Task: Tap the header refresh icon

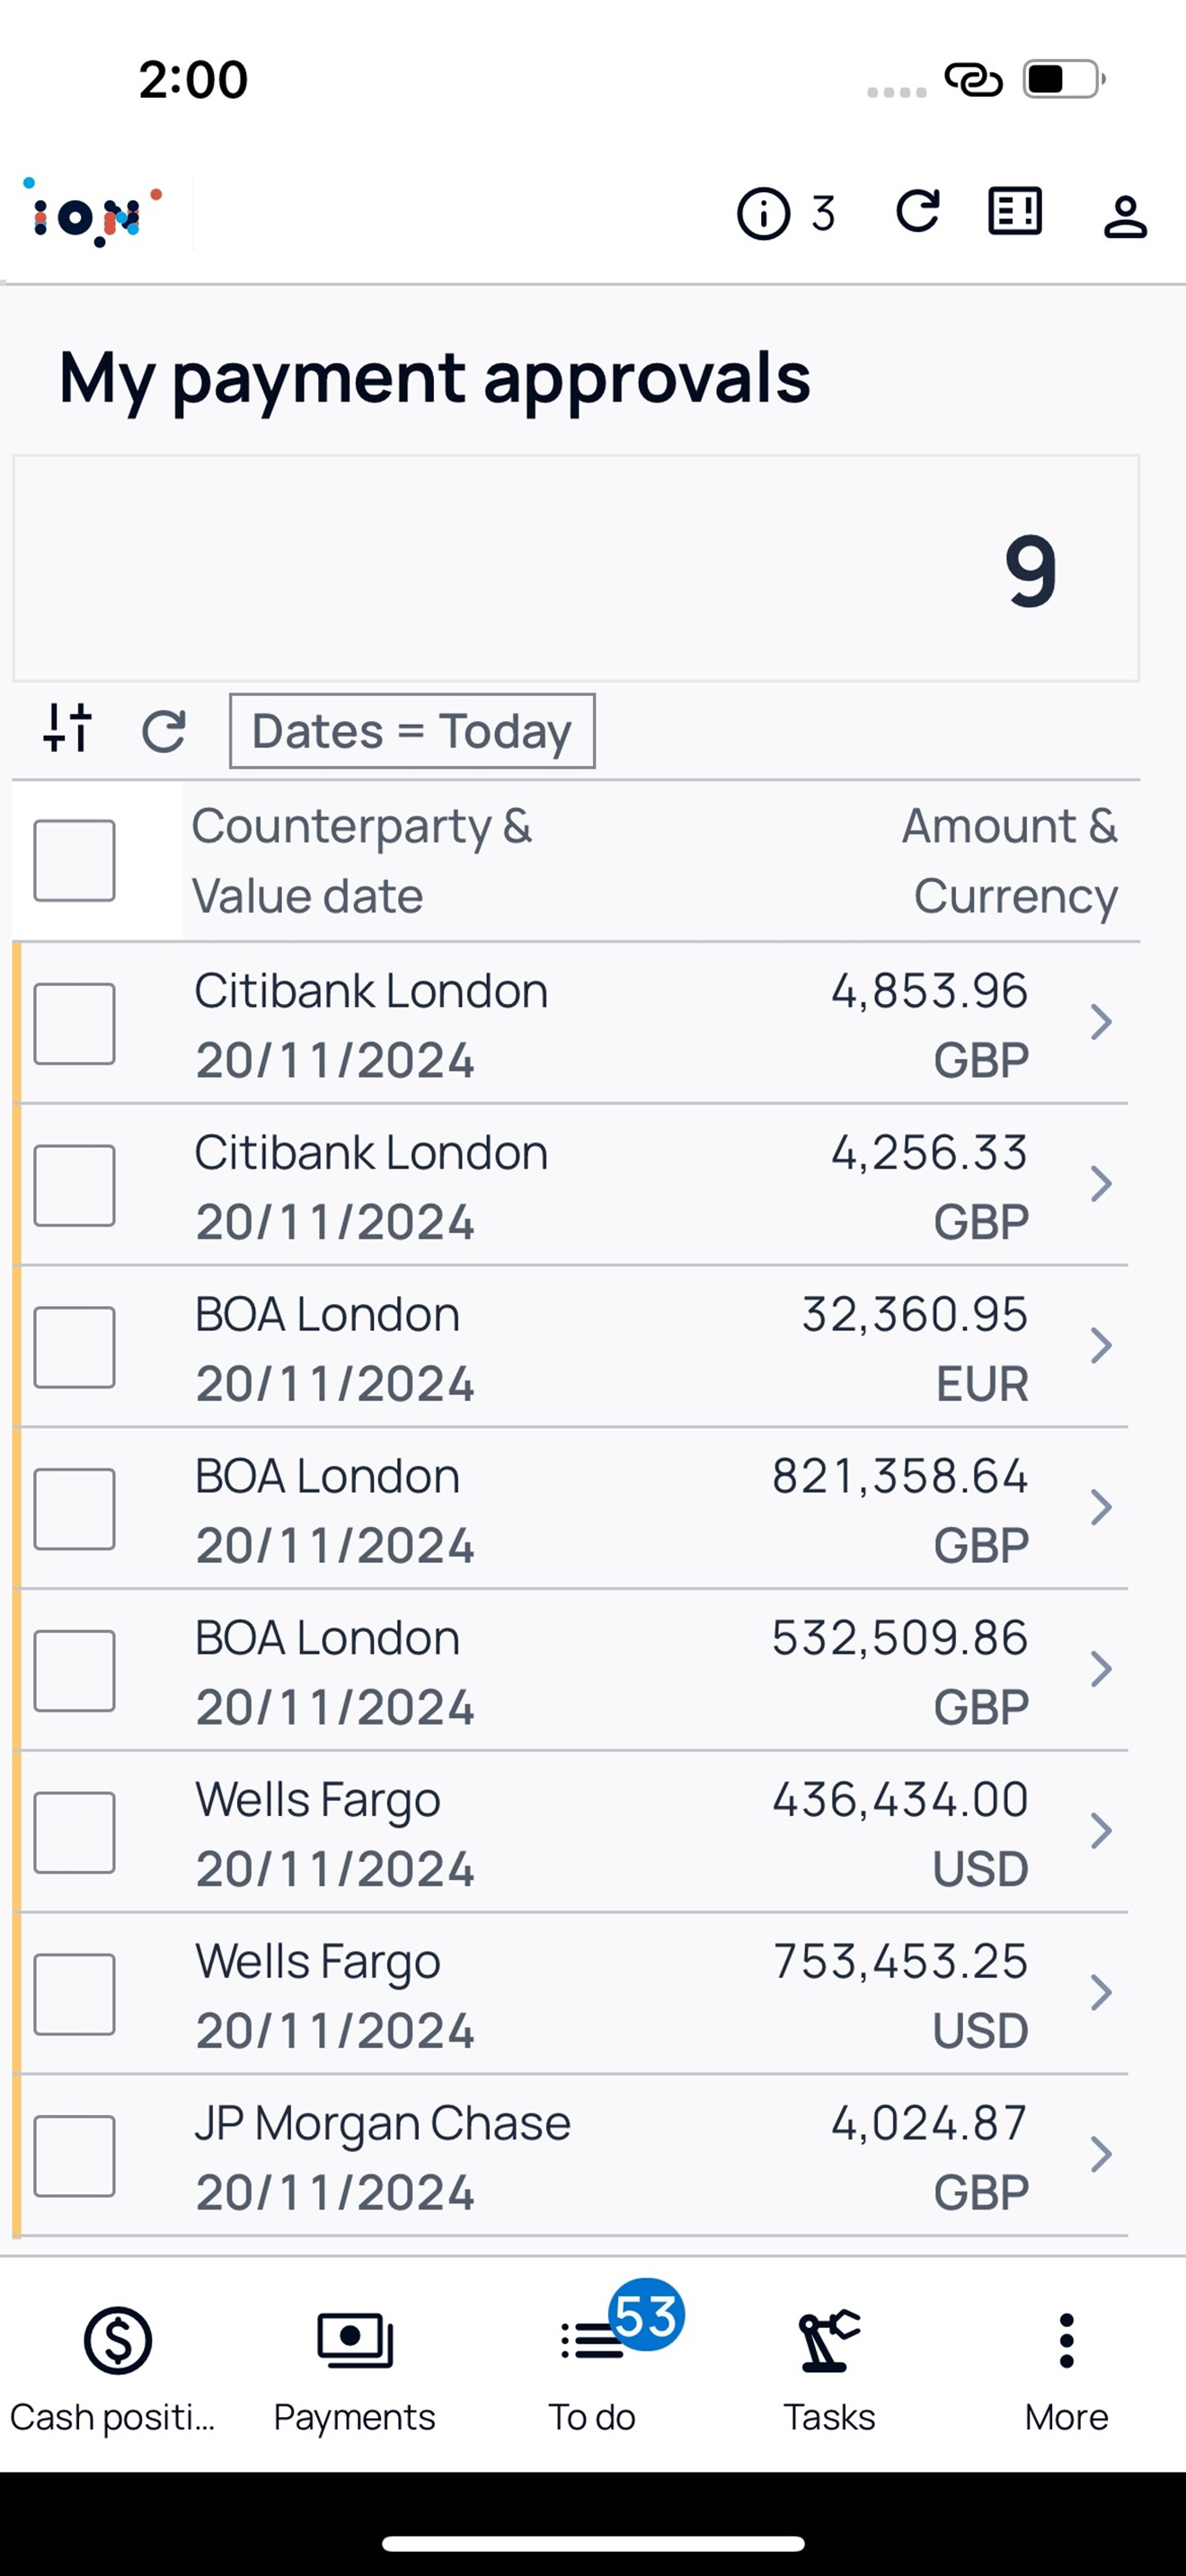Action: pos(917,211)
